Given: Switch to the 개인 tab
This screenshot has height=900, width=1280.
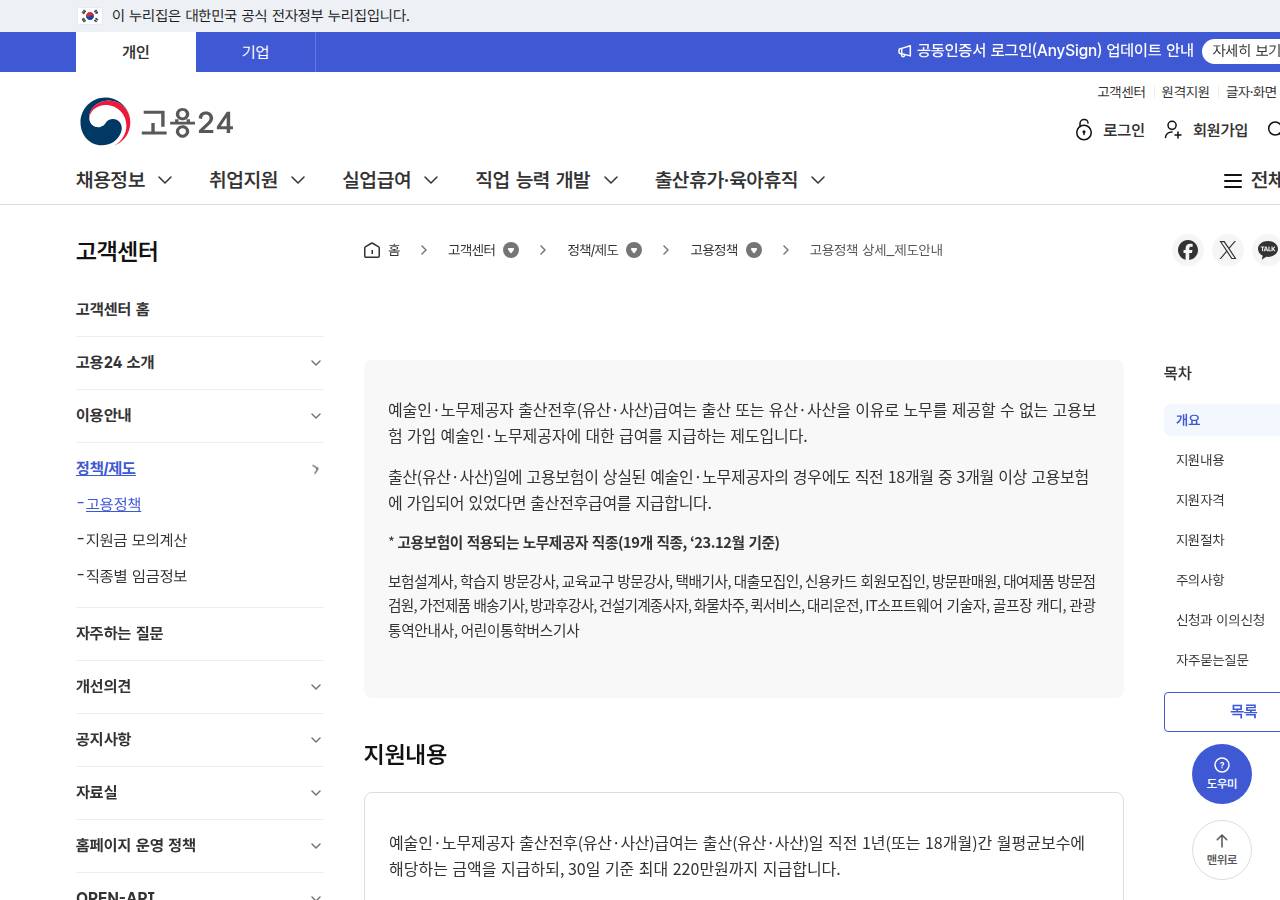Looking at the screenshot, I should tap(136, 52).
